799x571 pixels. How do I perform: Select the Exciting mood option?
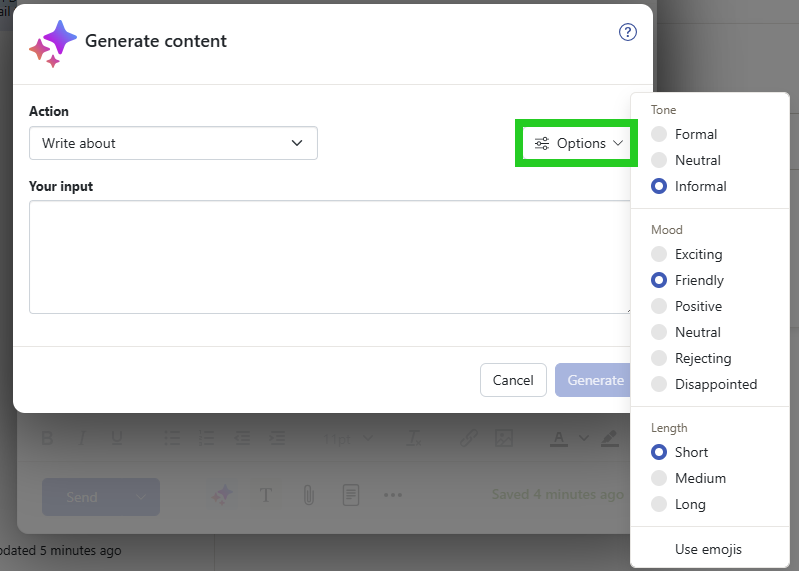[x=659, y=254]
